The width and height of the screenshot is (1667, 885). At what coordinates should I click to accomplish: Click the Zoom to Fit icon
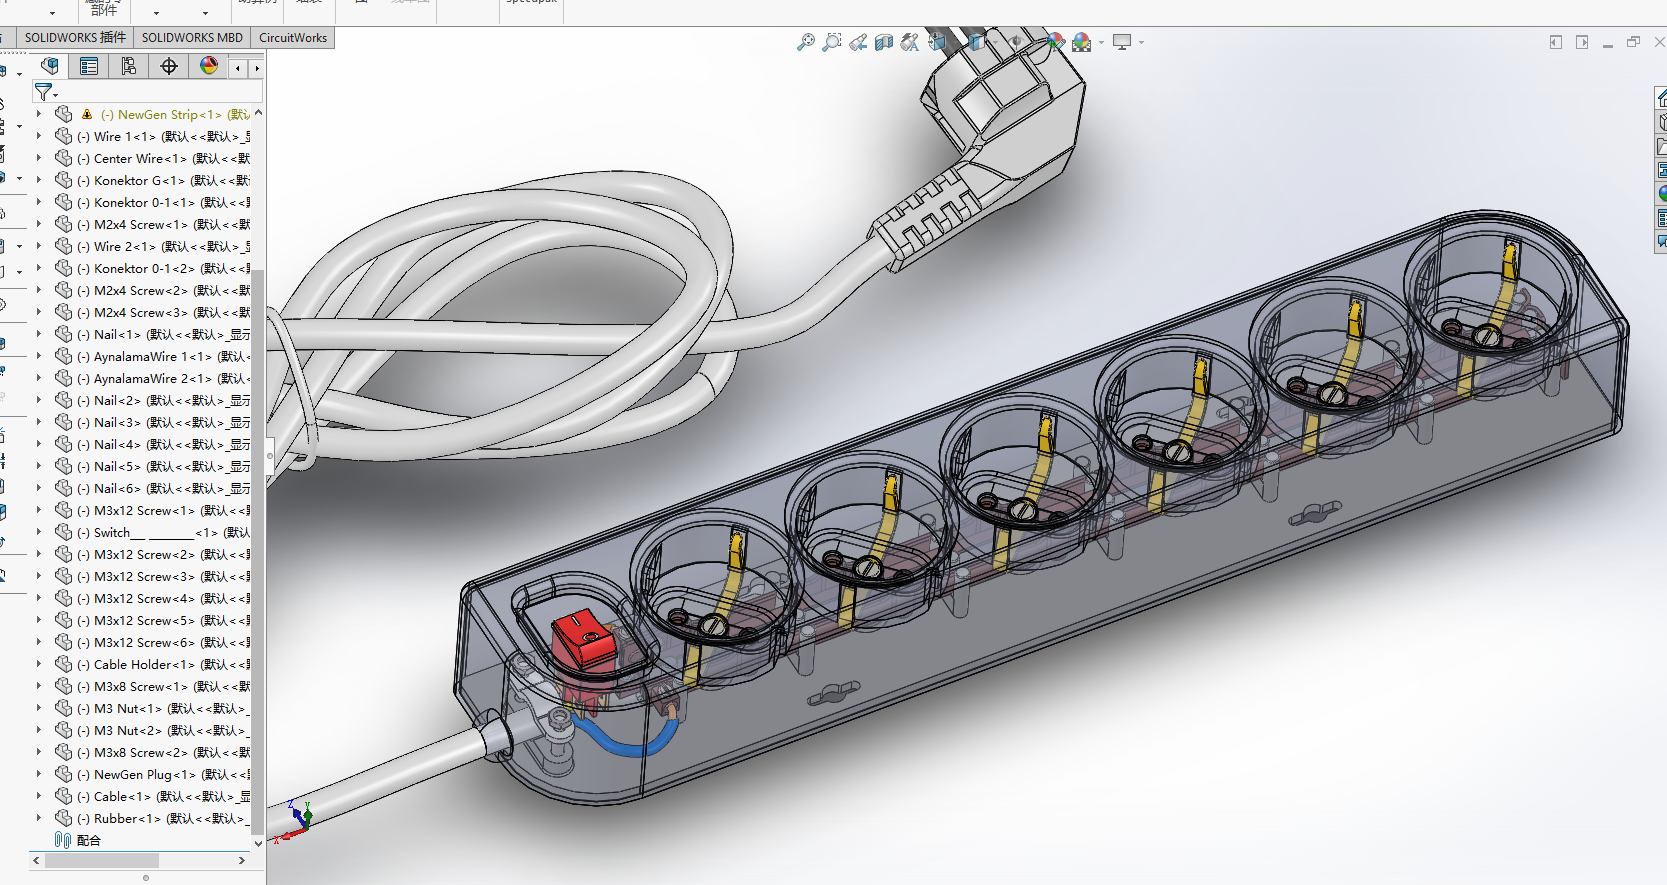point(806,42)
